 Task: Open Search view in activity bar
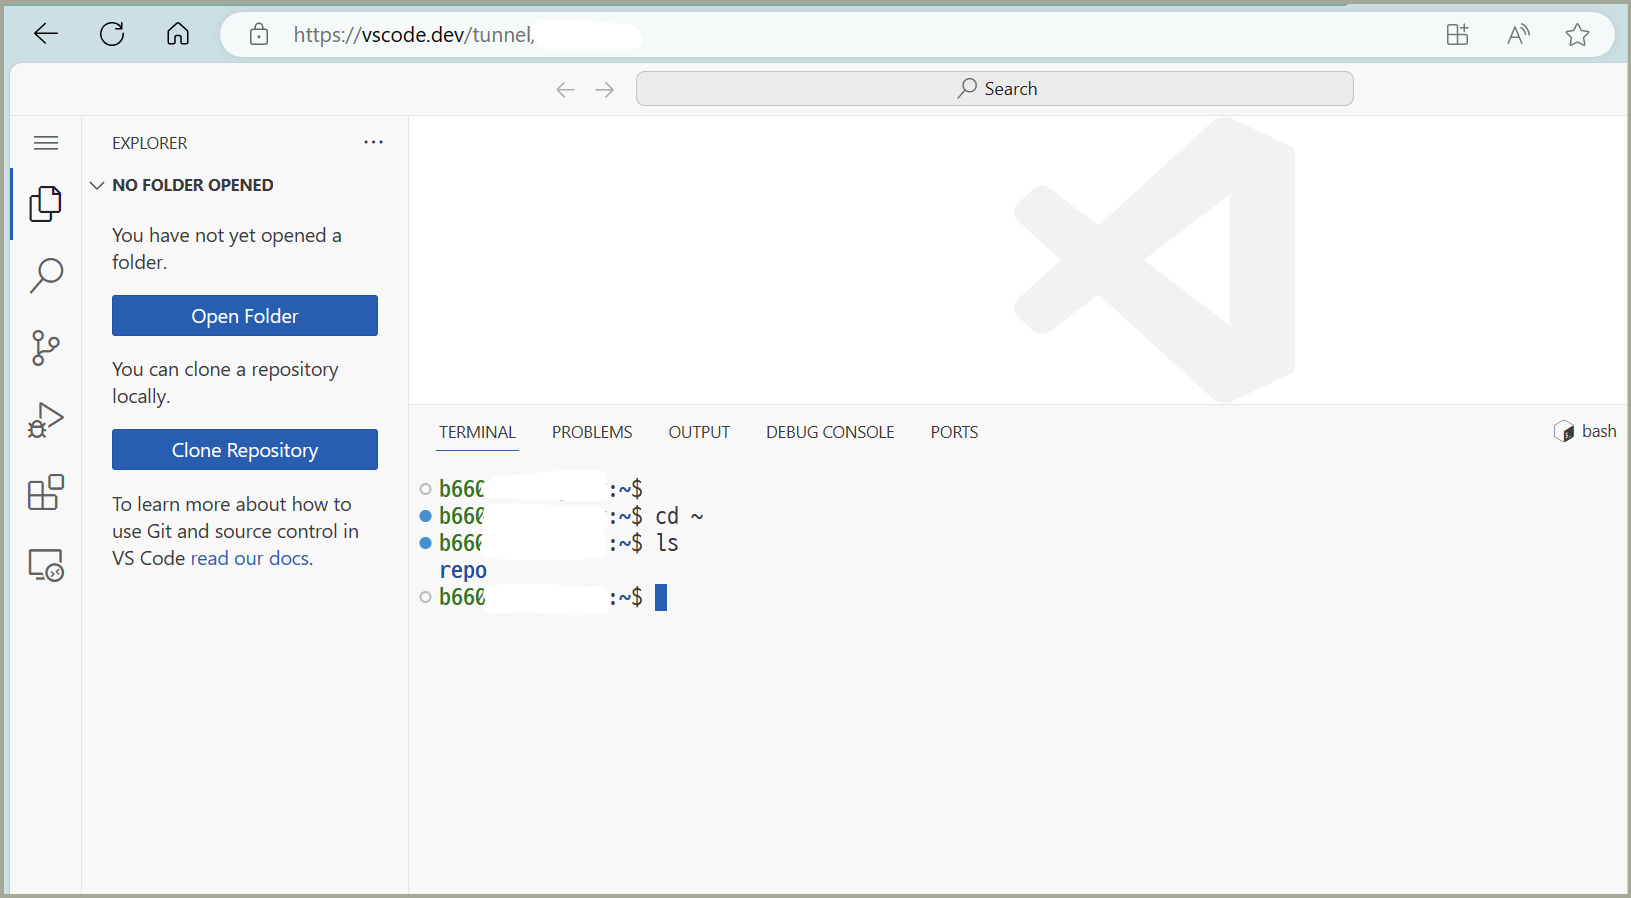tap(46, 275)
